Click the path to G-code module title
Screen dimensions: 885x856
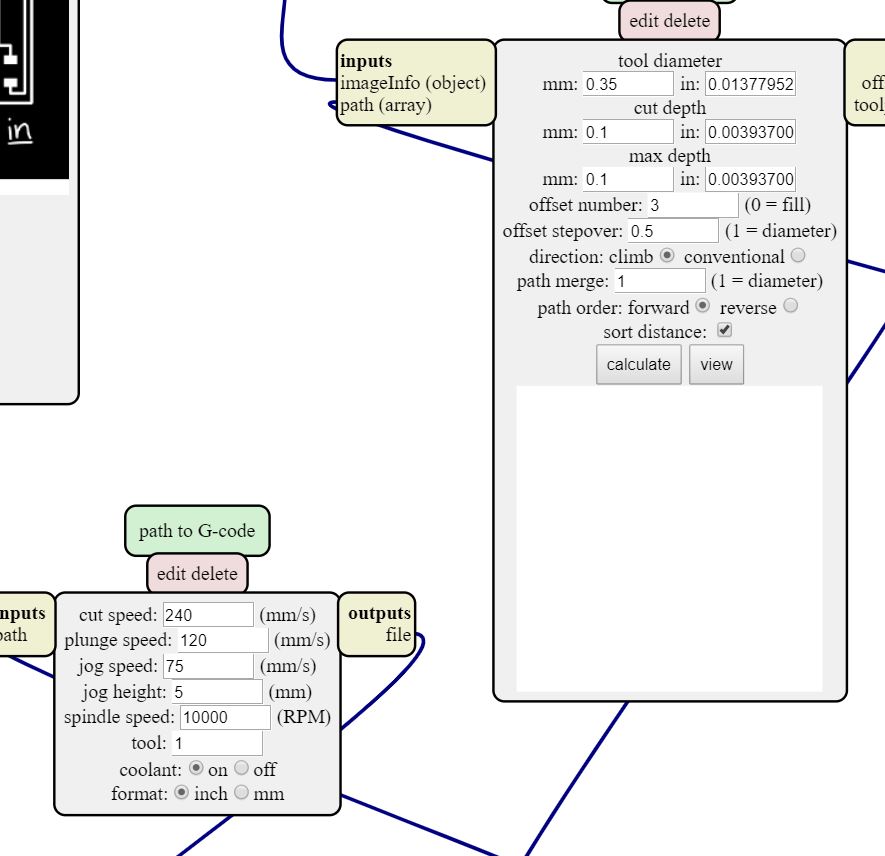tap(197, 531)
